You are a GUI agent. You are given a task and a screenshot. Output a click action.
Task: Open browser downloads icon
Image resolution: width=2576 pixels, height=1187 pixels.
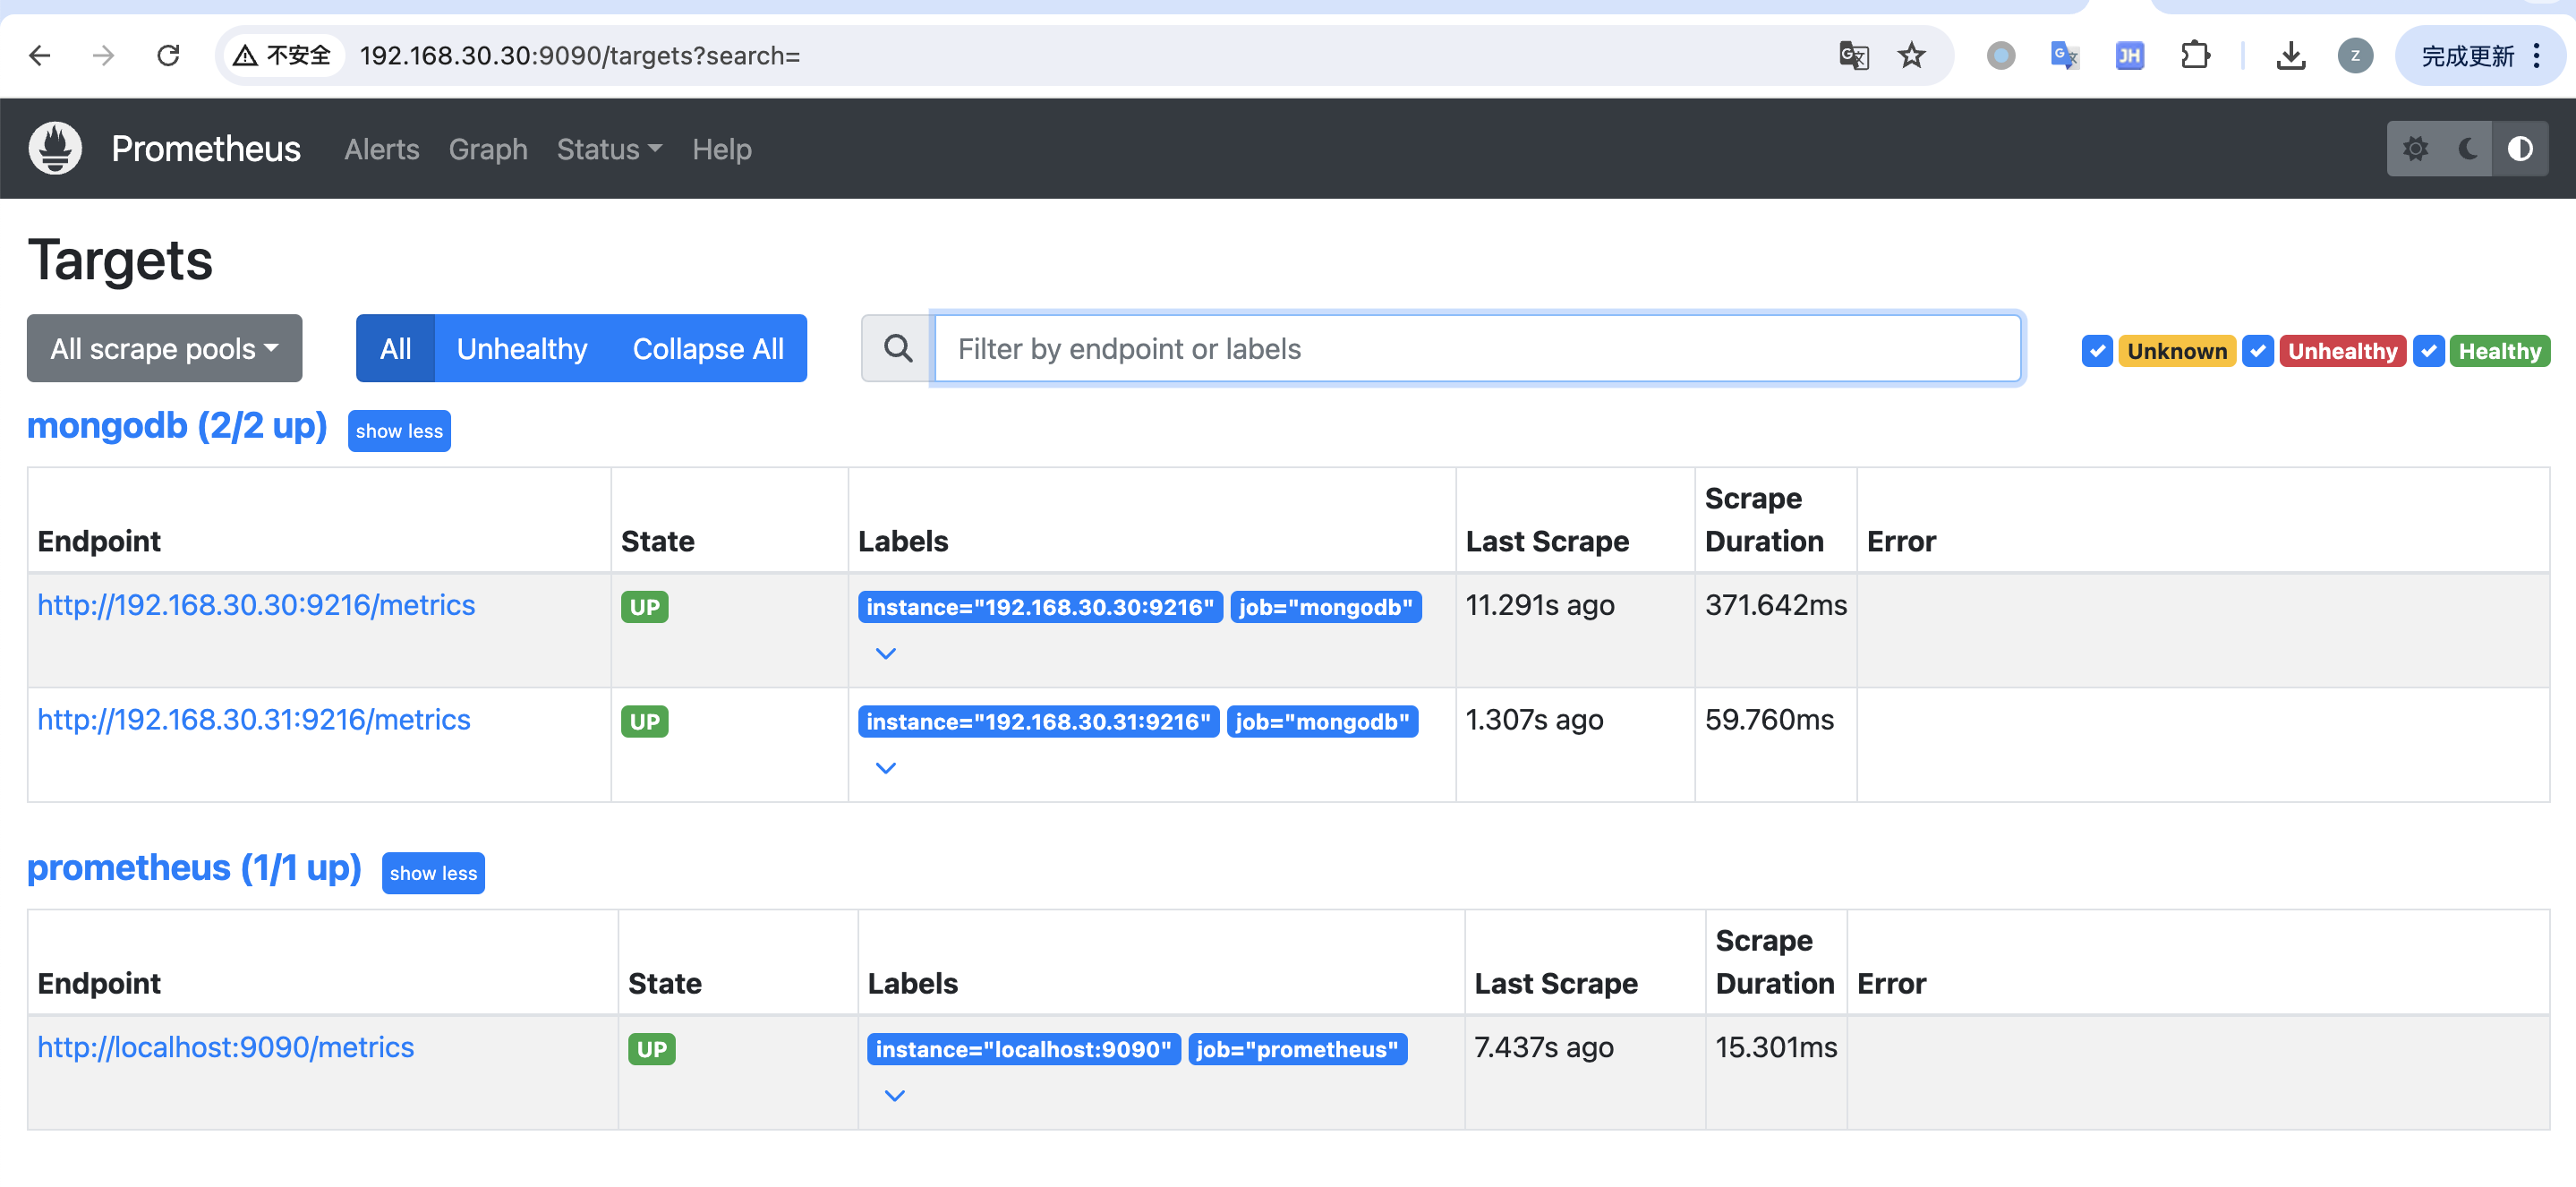[2290, 55]
